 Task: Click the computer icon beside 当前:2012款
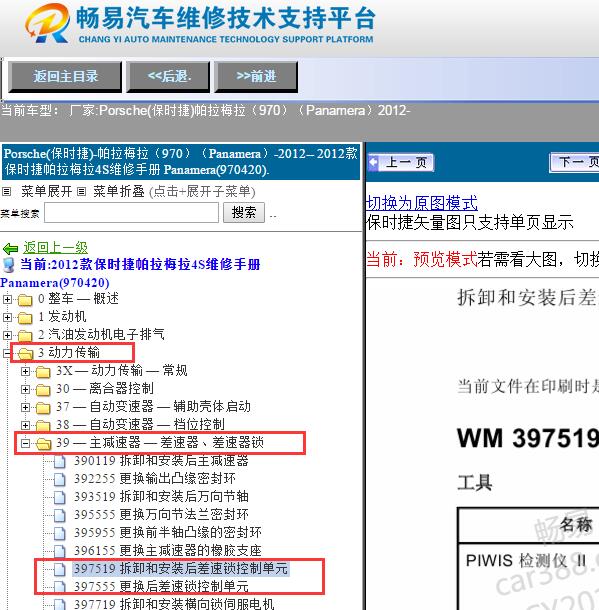[8, 265]
